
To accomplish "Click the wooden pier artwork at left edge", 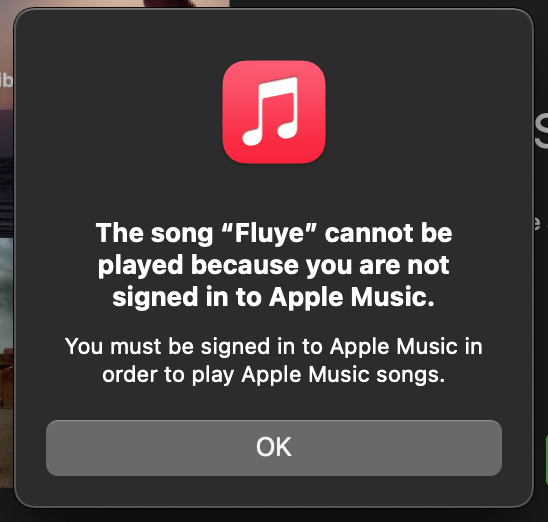I will (6, 377).
